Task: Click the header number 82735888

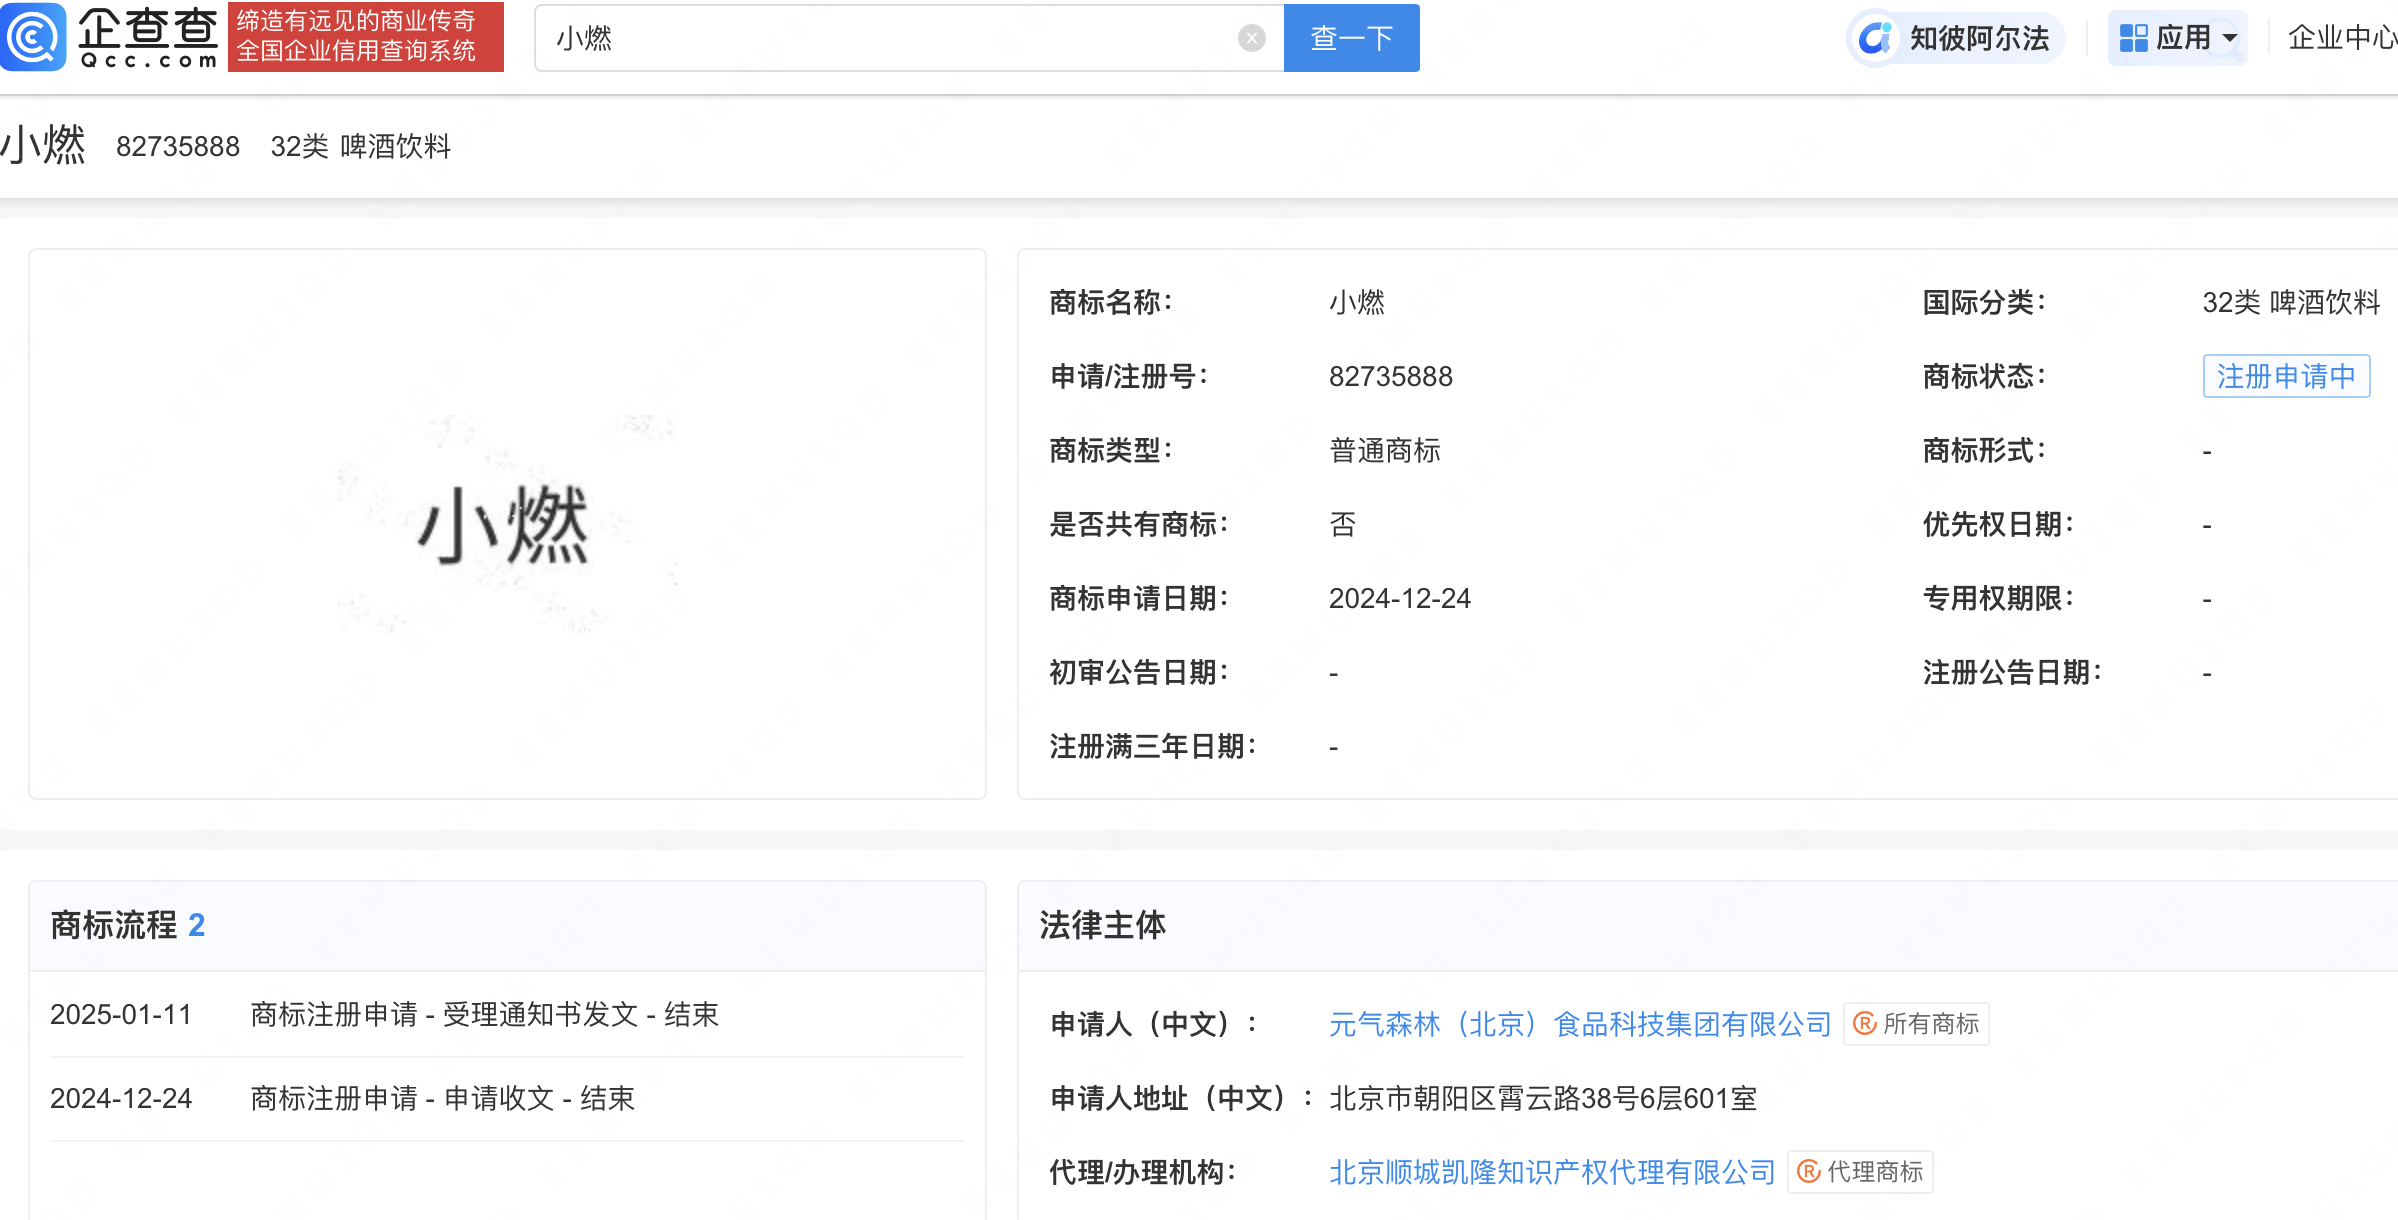Action: [178, 146]
